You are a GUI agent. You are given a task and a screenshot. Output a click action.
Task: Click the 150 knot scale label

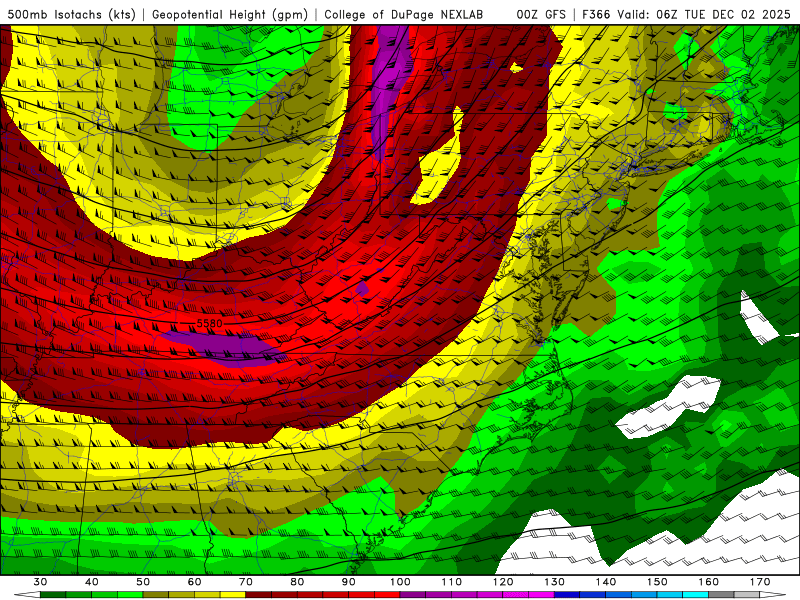pos(657,582)
